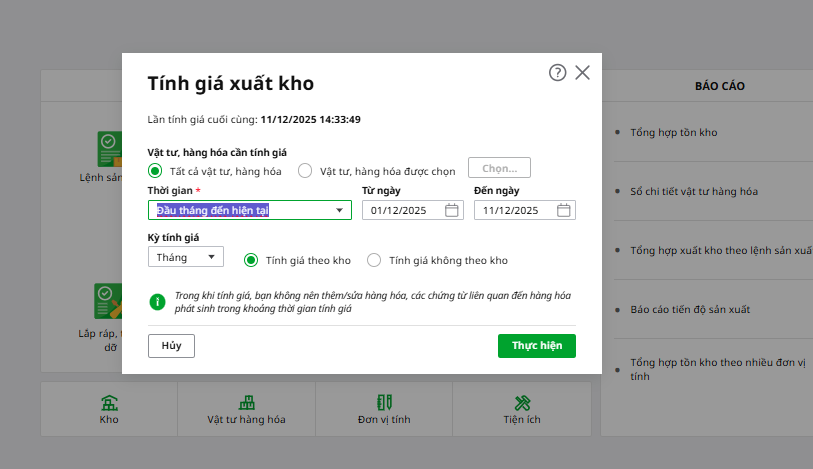Click the Vật tư hàng hóa icon
This screenshot has width=813, height=469.
(246, 402)
